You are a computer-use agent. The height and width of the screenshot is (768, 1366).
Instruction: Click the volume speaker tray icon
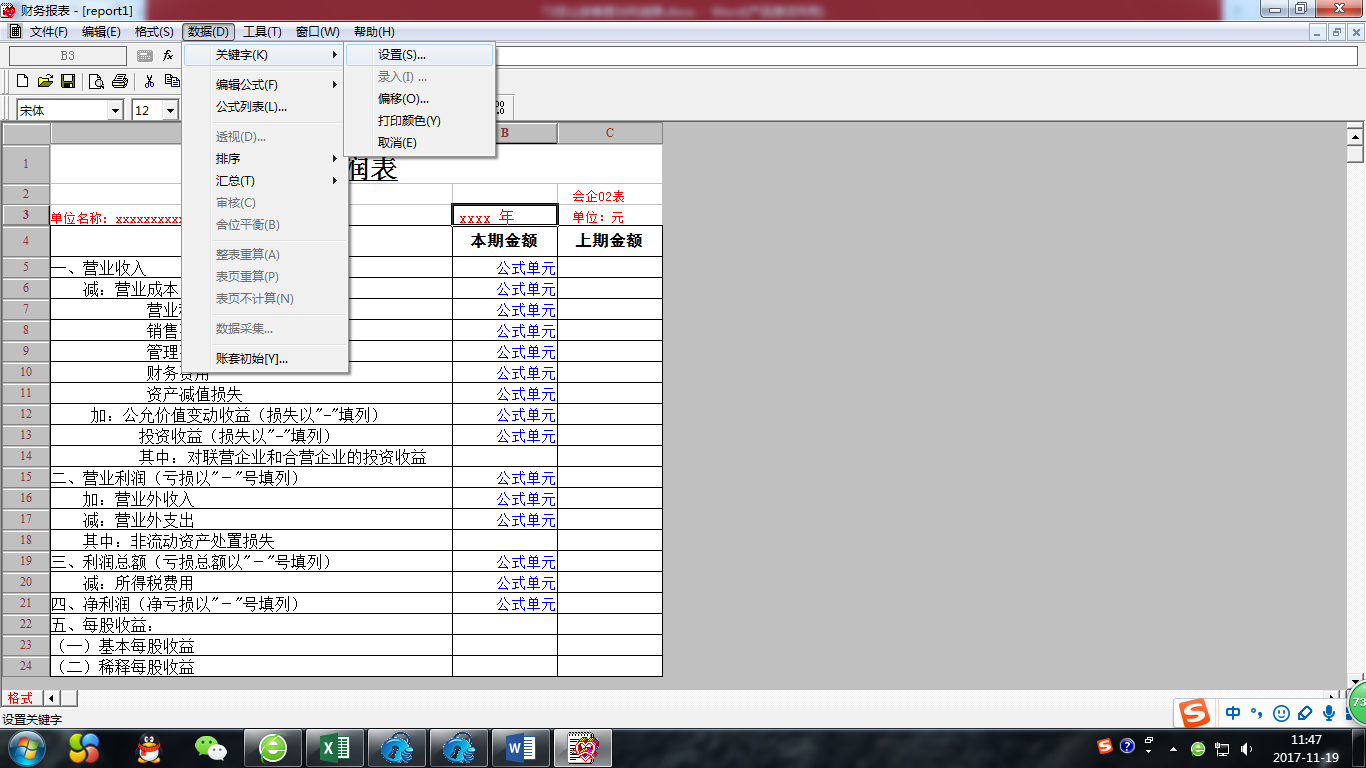1246,748
